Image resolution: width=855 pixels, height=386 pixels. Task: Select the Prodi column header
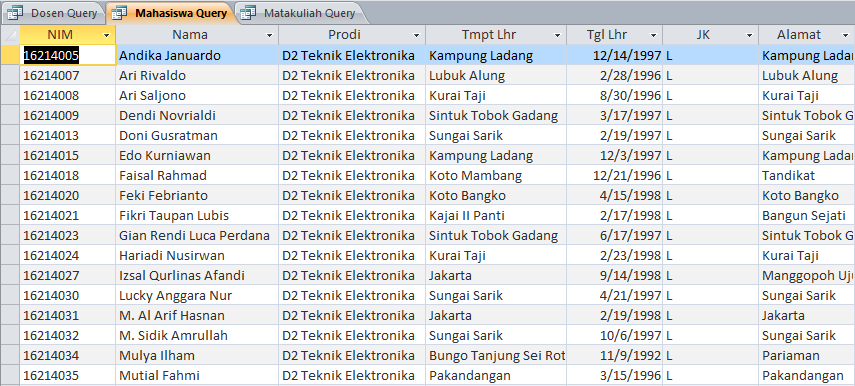pos(352,35)
